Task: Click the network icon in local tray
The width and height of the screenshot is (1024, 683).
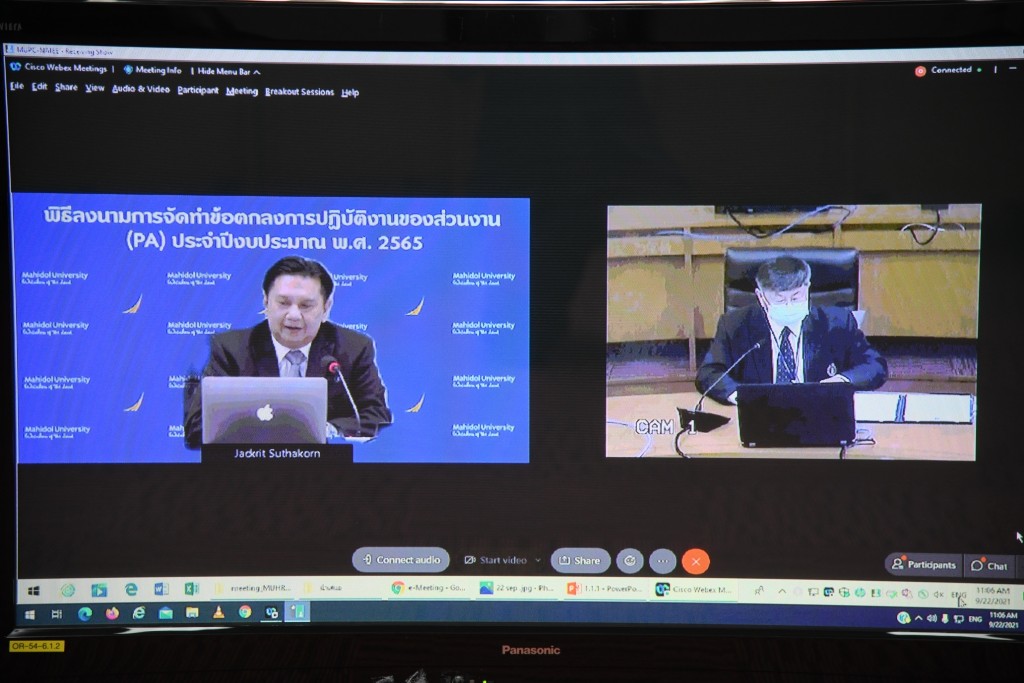Action: pos(958,619)
